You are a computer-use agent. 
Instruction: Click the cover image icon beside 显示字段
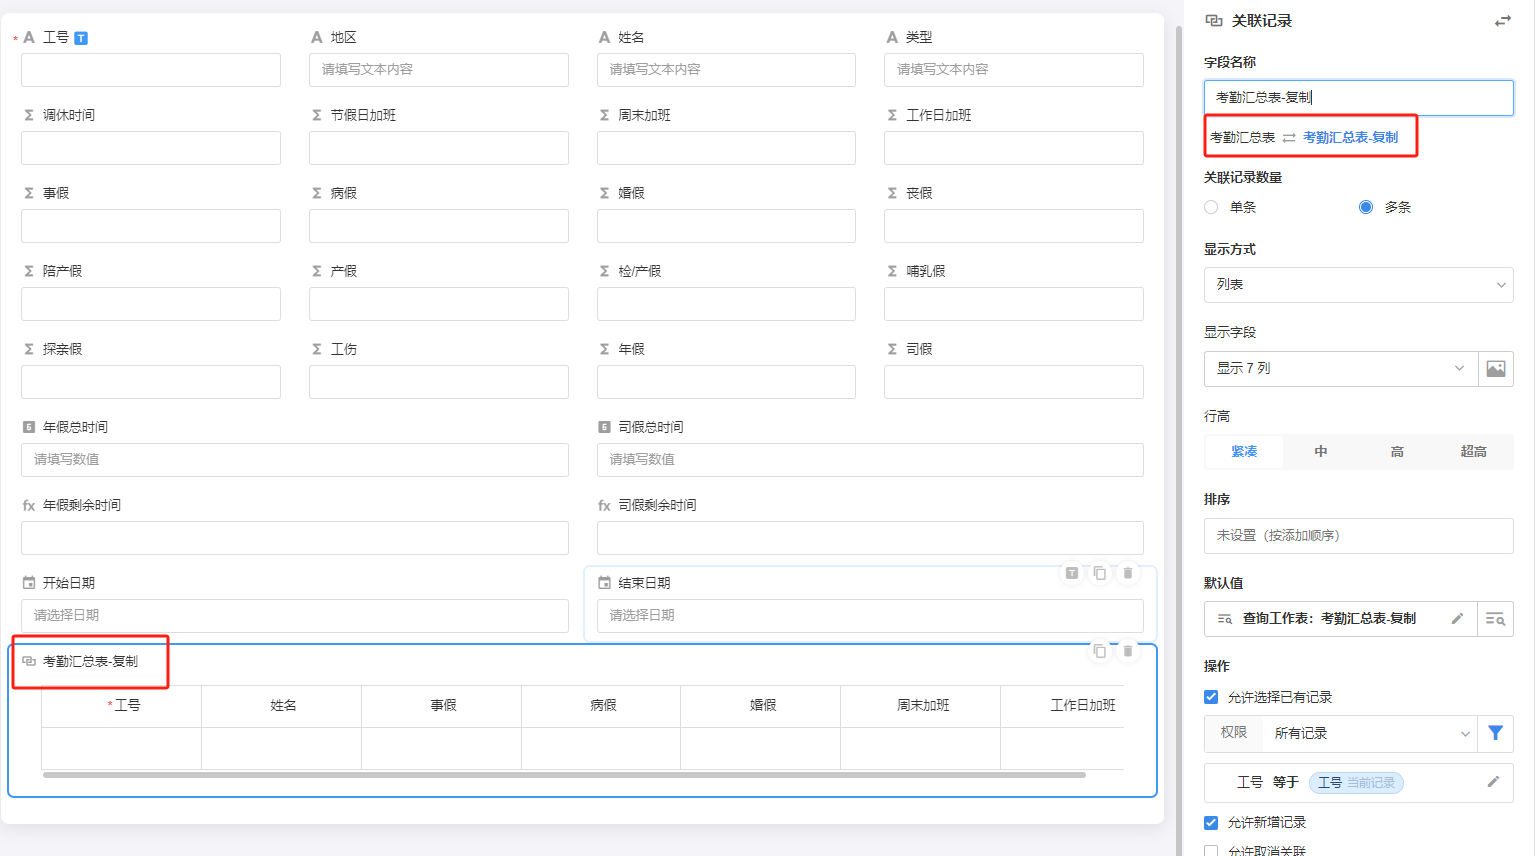[x=1495, y=369]
